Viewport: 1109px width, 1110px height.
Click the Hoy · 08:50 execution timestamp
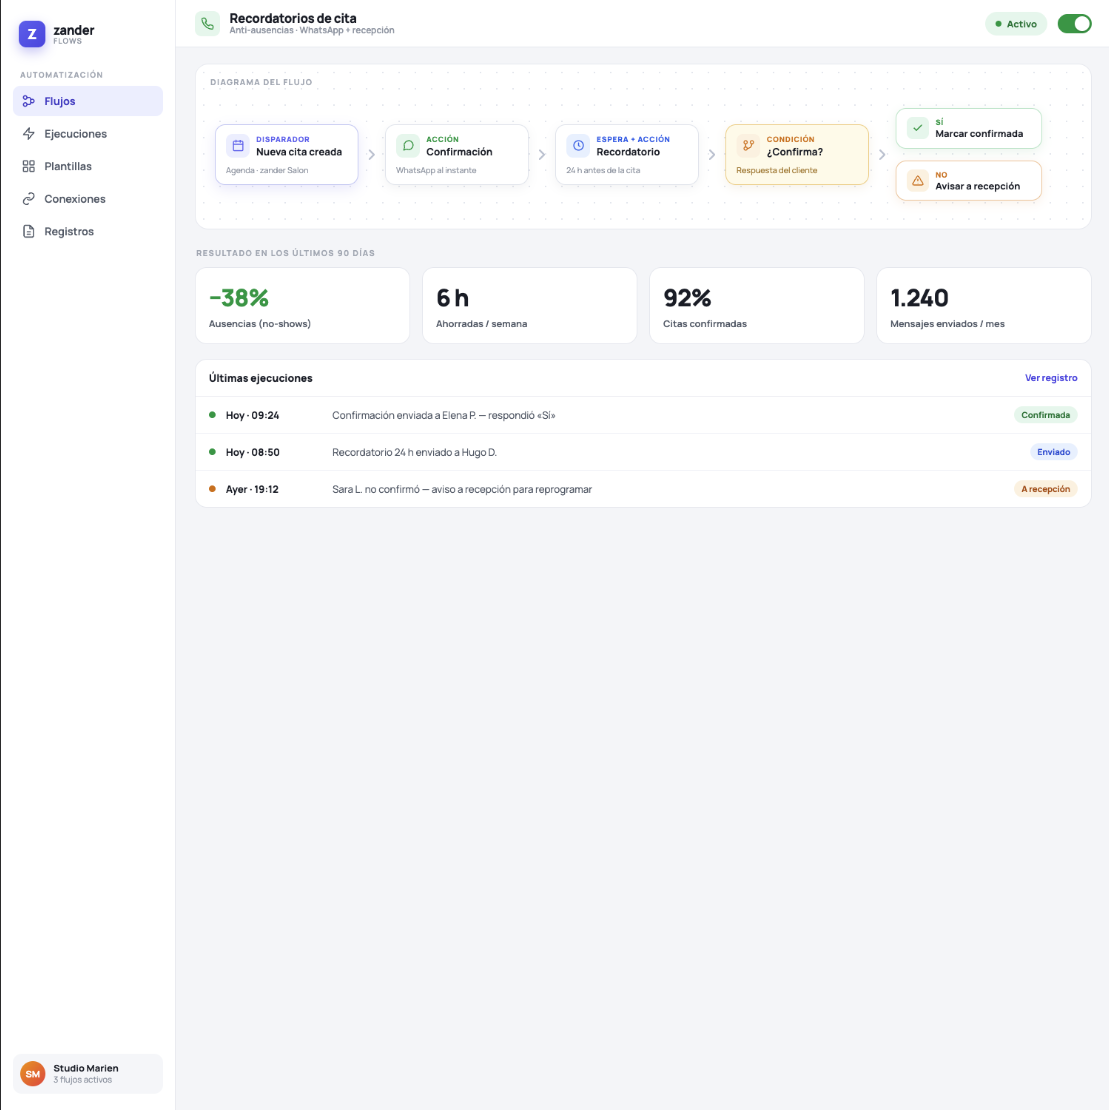coord(252,452)
